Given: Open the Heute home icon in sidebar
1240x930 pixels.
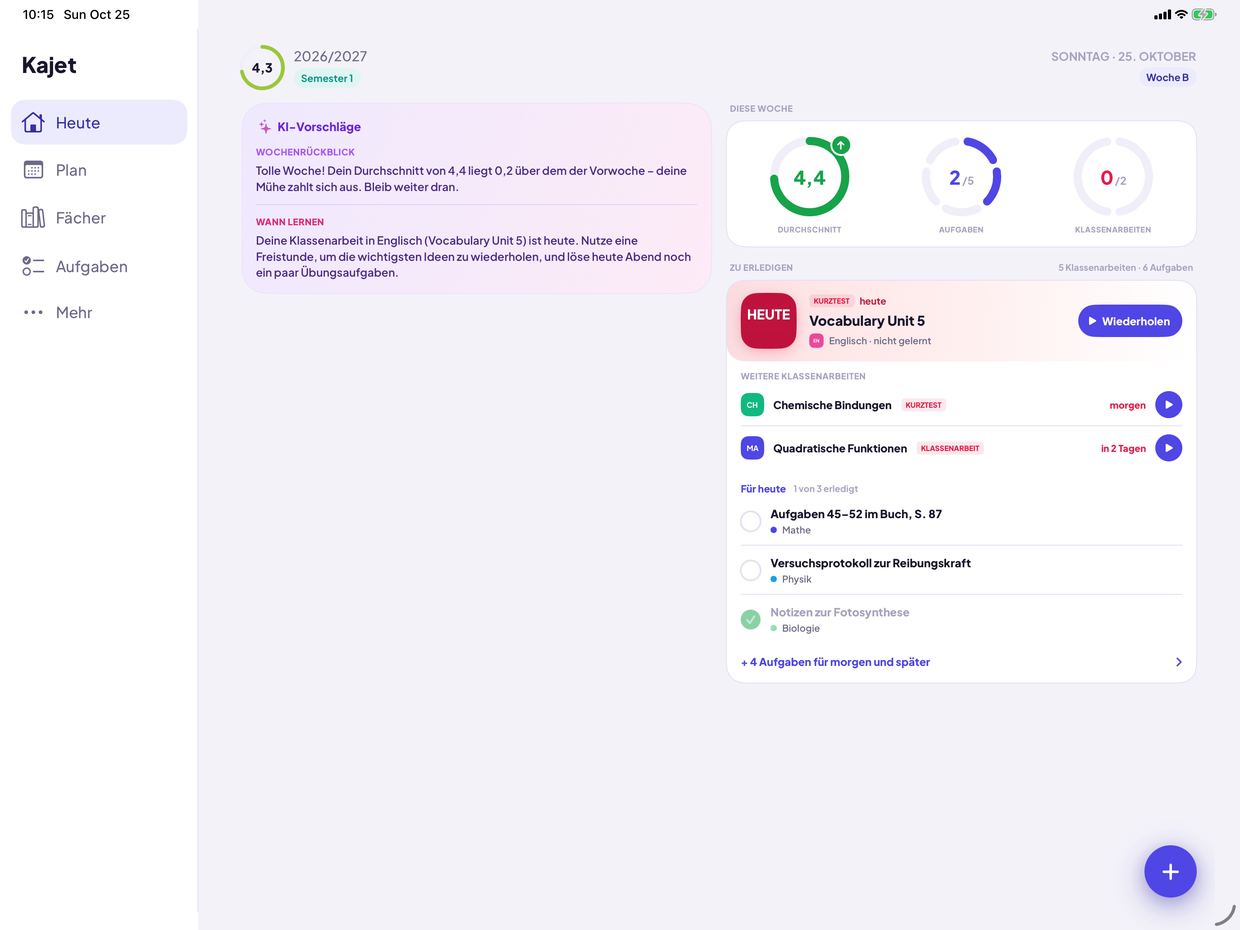Looking at the screenshot, I should (33, 122).
